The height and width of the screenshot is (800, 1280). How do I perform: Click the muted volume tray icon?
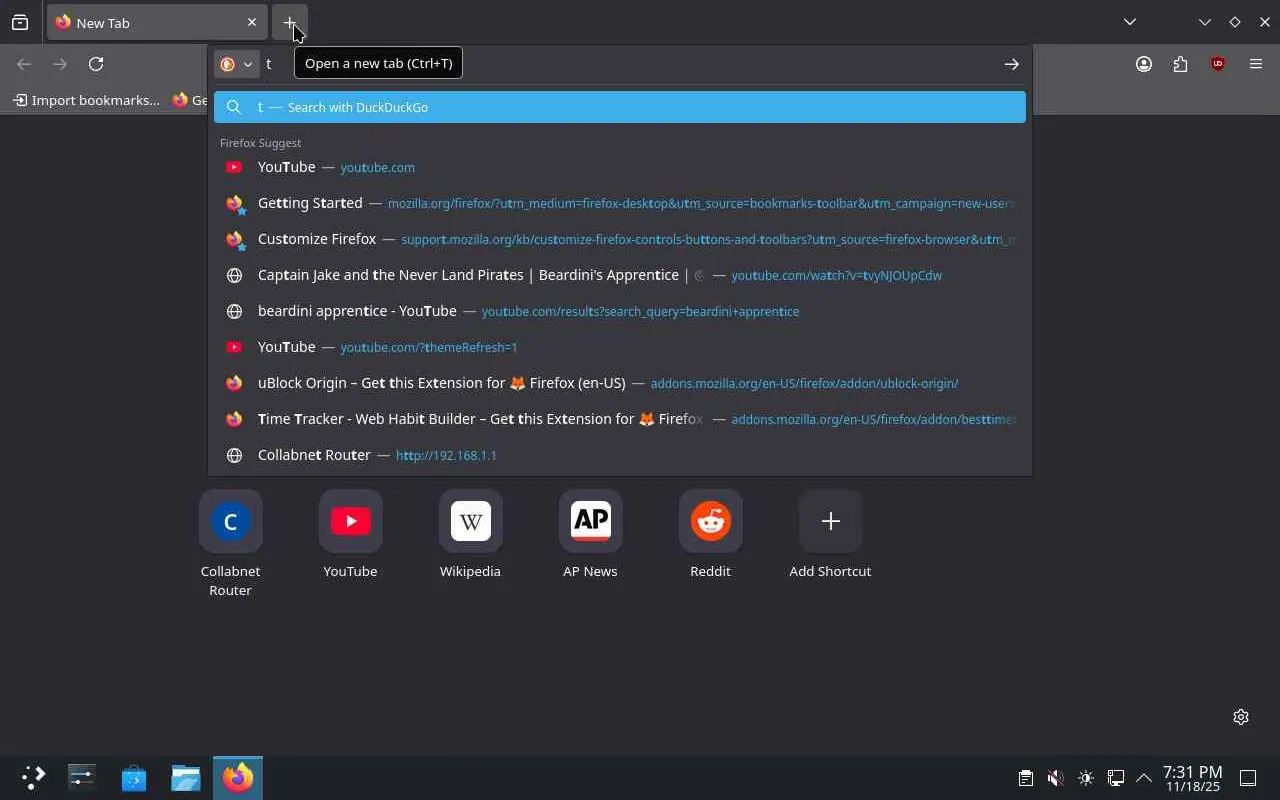(1055, 778)
